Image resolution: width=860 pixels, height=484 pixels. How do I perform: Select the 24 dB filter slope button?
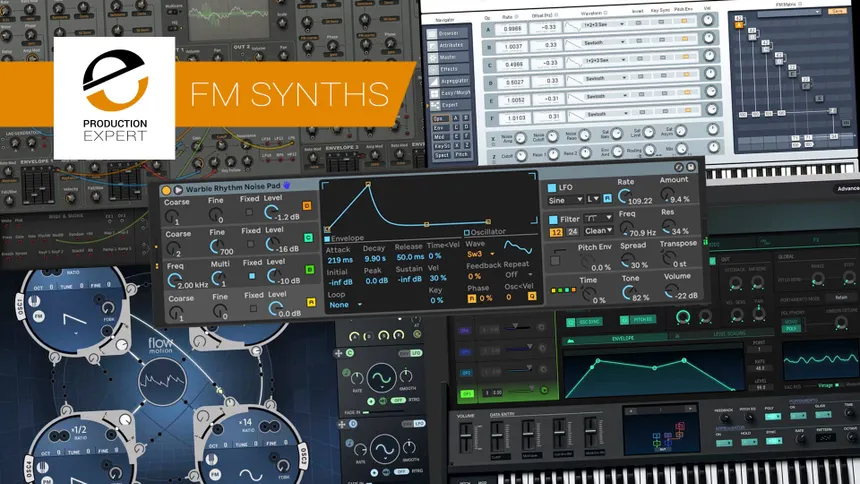tap(572, 232)
